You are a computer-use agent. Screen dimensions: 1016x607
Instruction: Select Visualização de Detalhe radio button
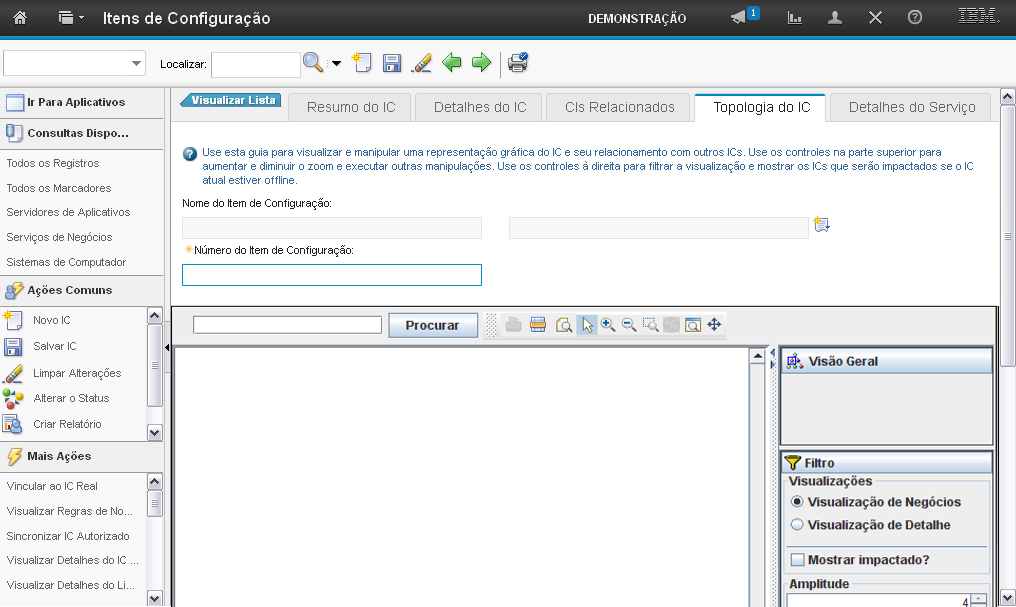tap(797, 525)
